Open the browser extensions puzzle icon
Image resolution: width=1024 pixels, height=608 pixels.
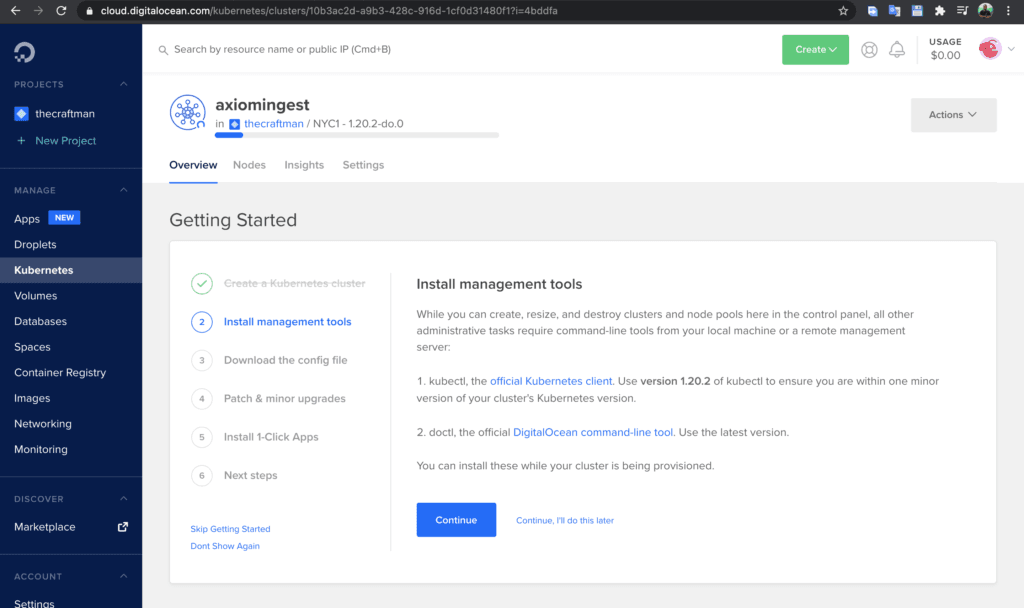(940, 10)
